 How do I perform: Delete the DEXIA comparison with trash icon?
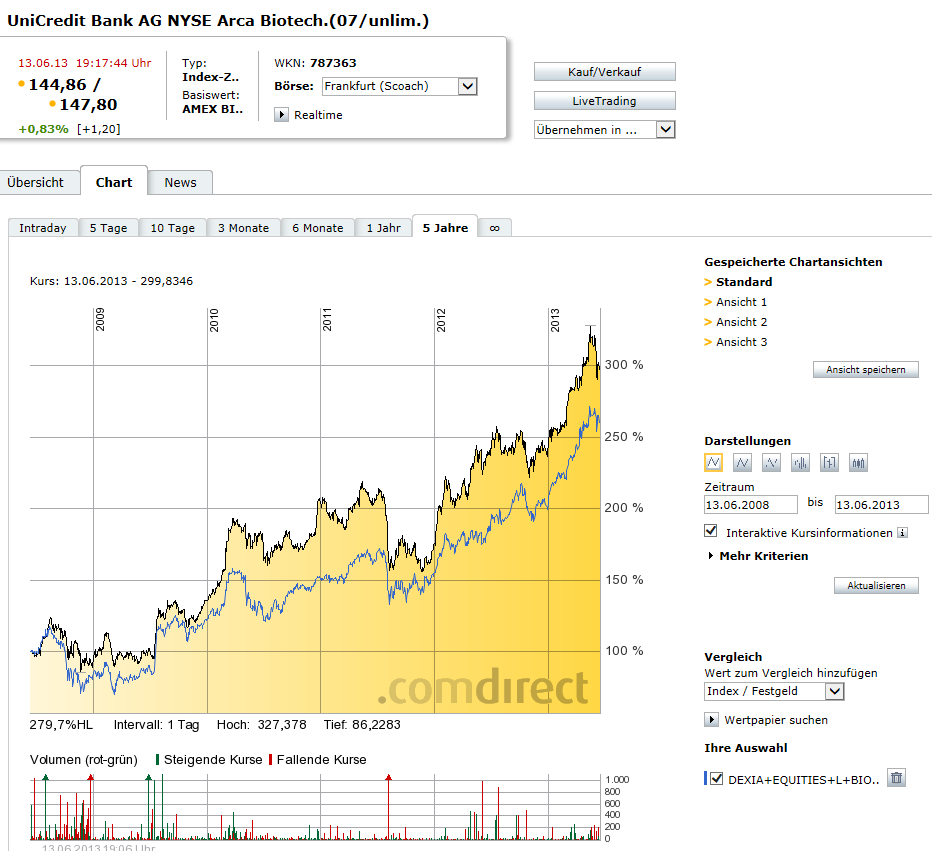[896, 778]
